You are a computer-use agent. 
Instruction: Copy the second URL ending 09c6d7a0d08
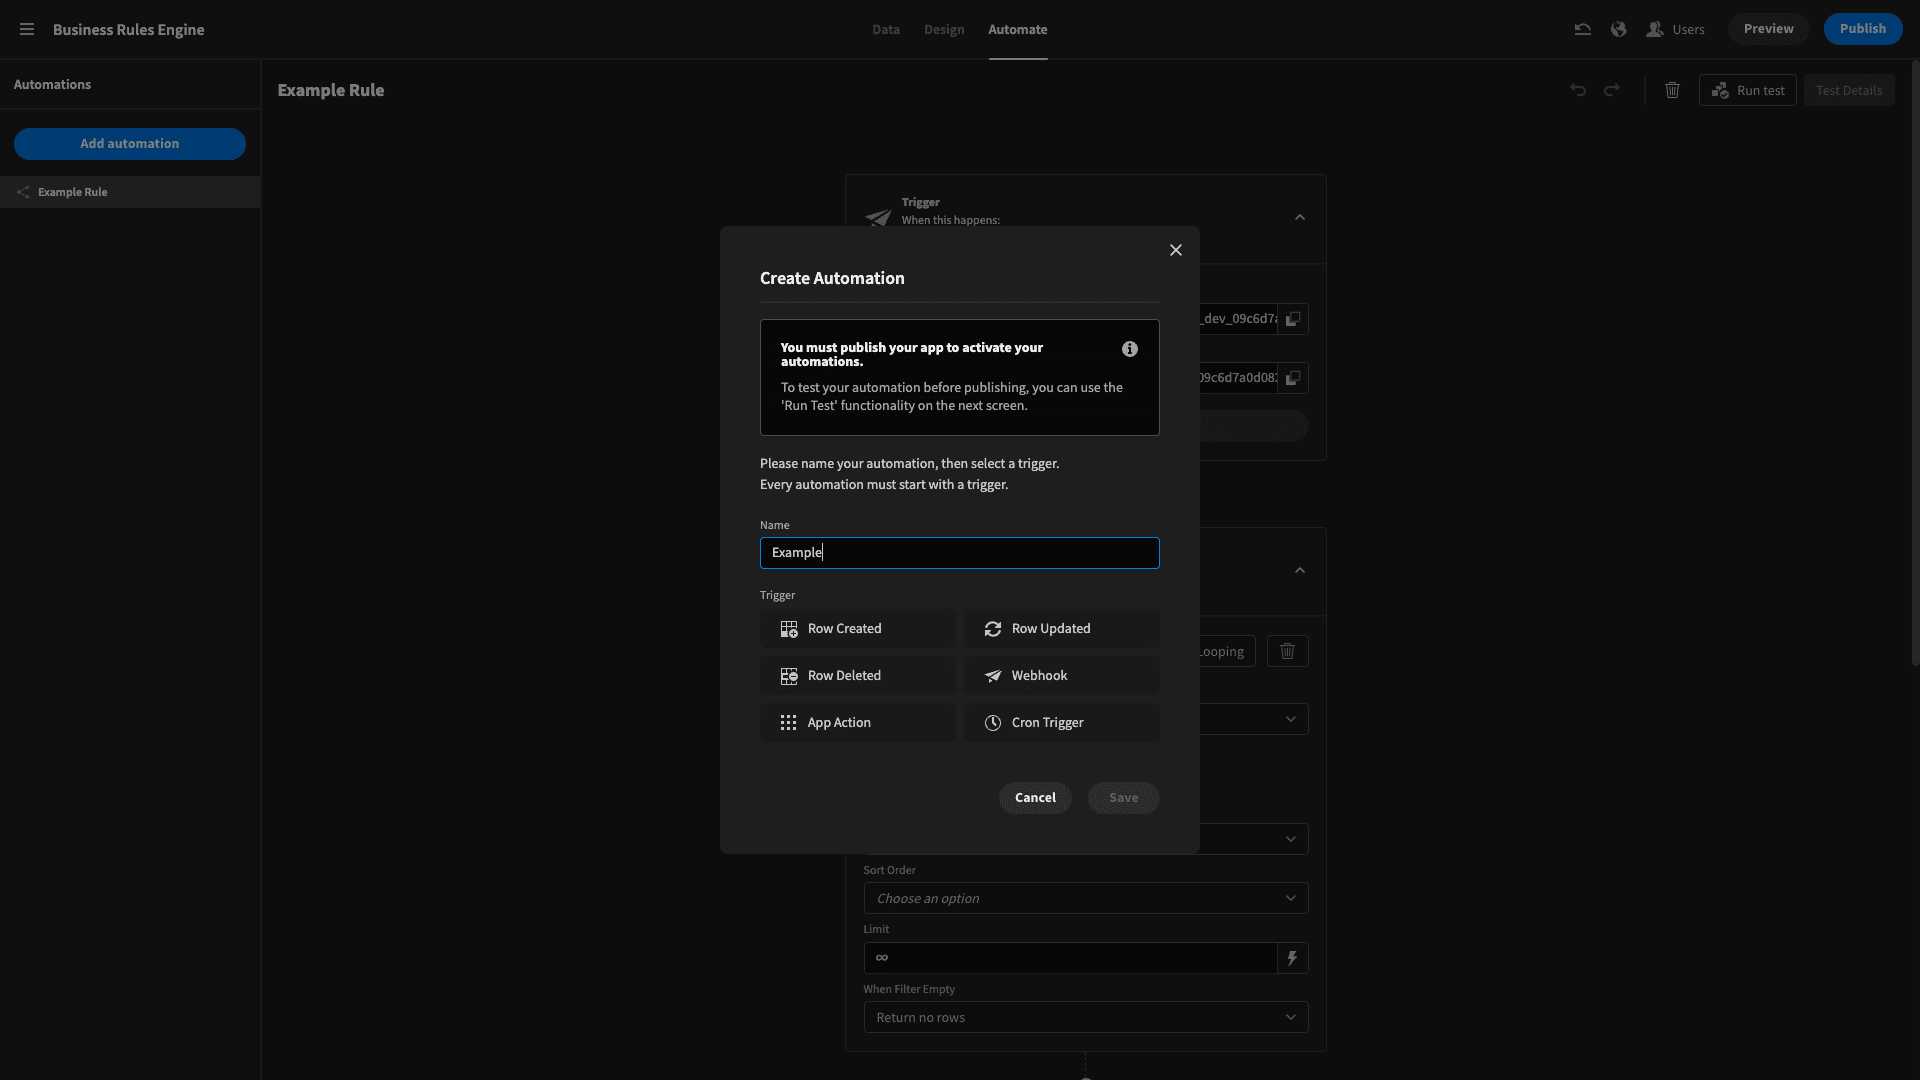[x=1293, y=378]
